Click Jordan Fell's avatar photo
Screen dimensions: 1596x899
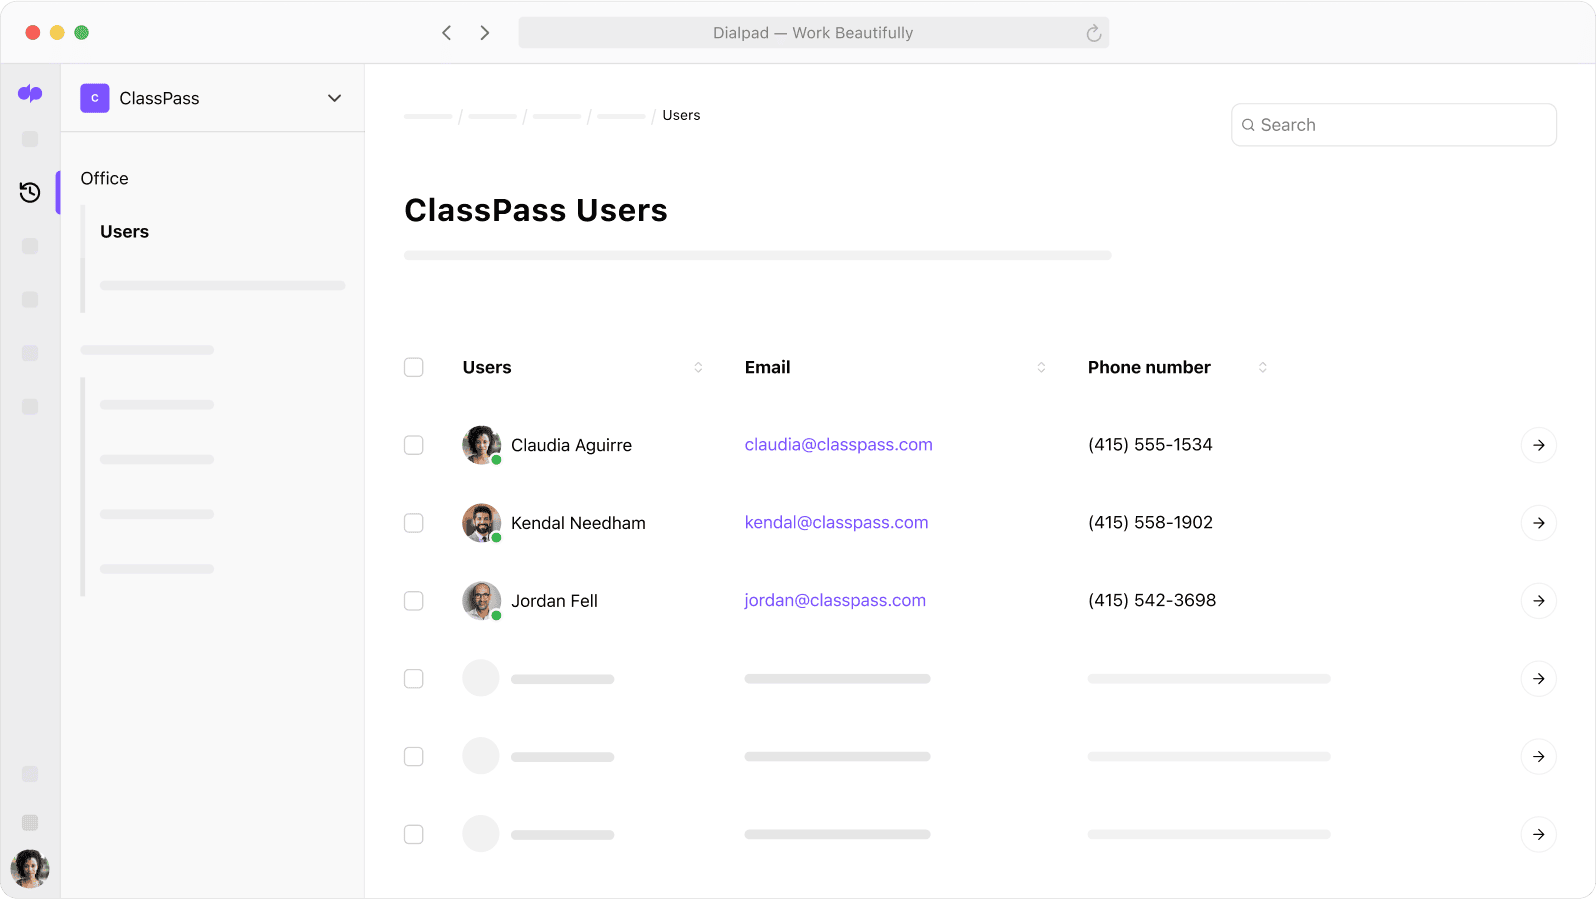click(481, 601)
